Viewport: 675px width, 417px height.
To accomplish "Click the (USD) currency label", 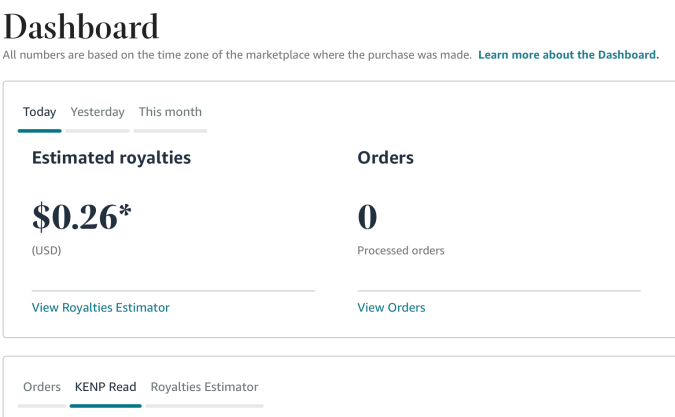I will (46, 250).
